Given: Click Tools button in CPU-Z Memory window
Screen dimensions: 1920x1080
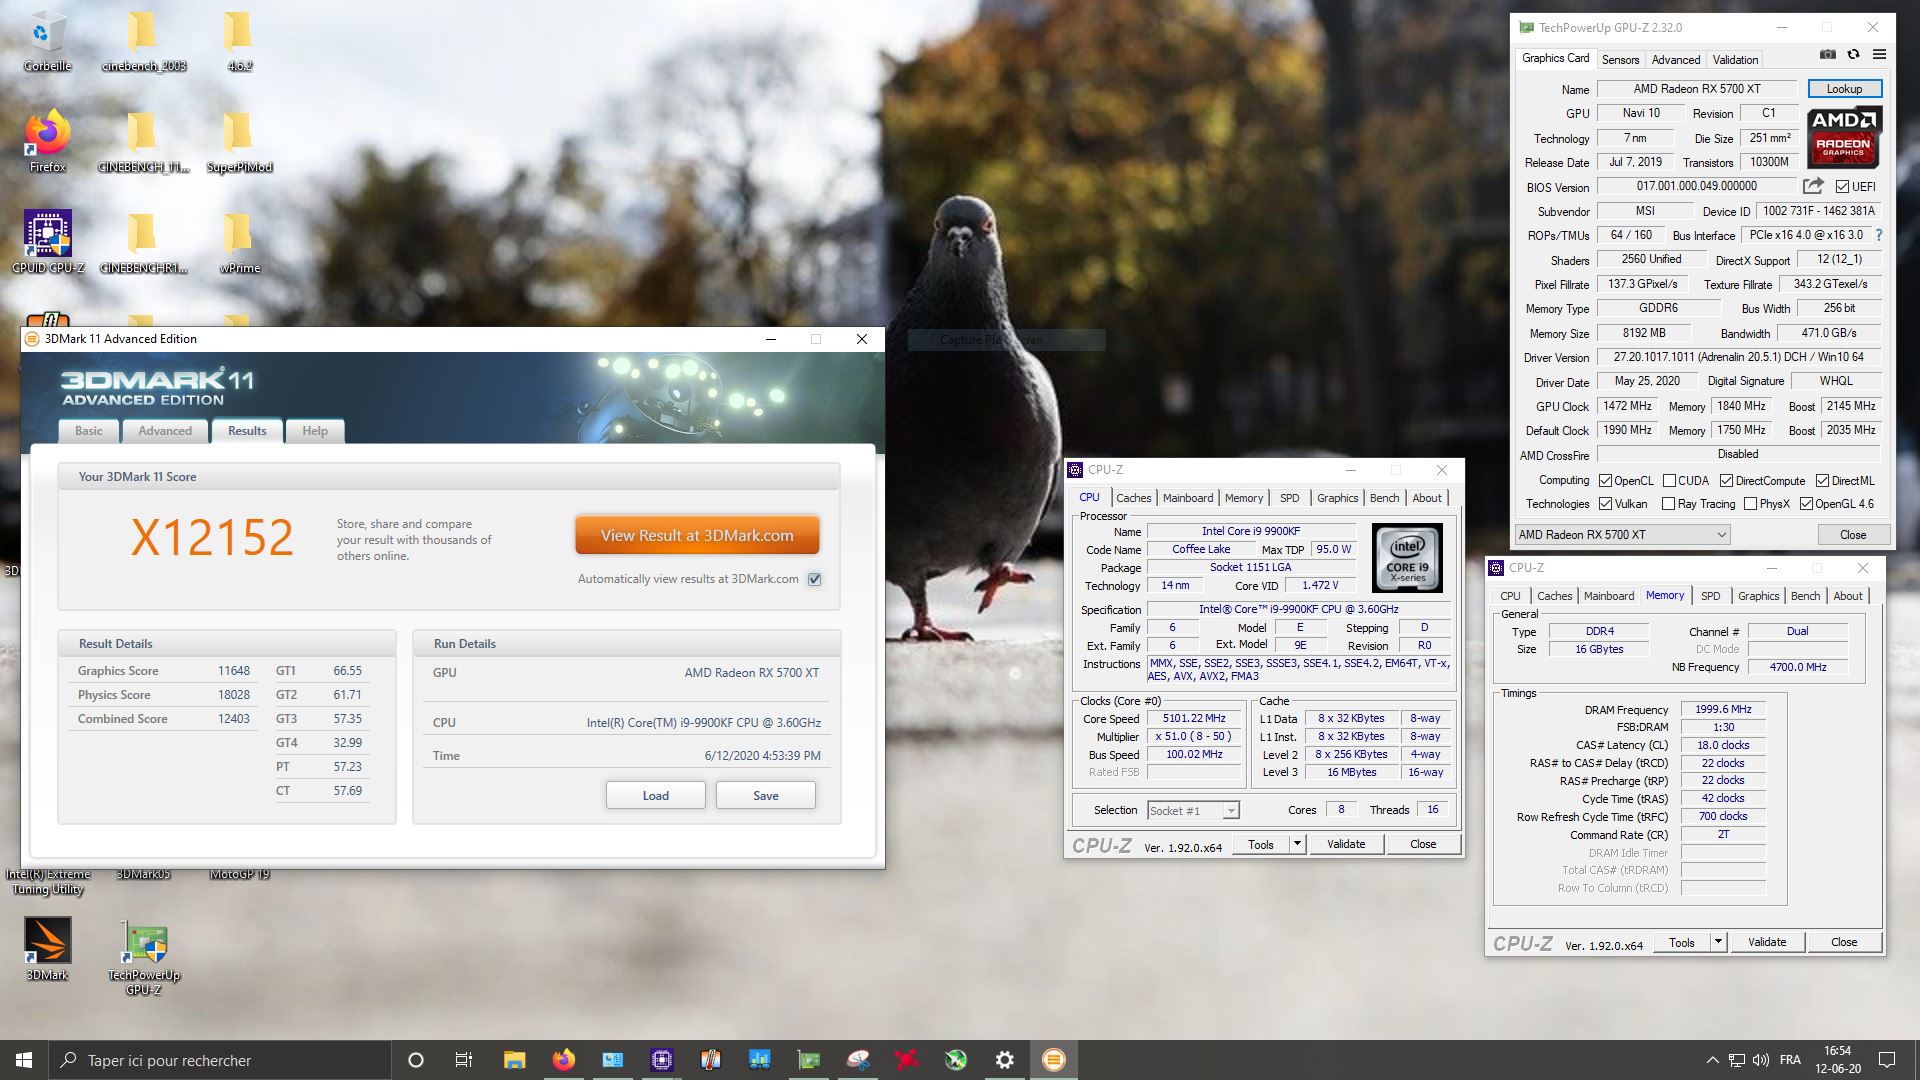Looking at the screenshot, I should 1682,942.
